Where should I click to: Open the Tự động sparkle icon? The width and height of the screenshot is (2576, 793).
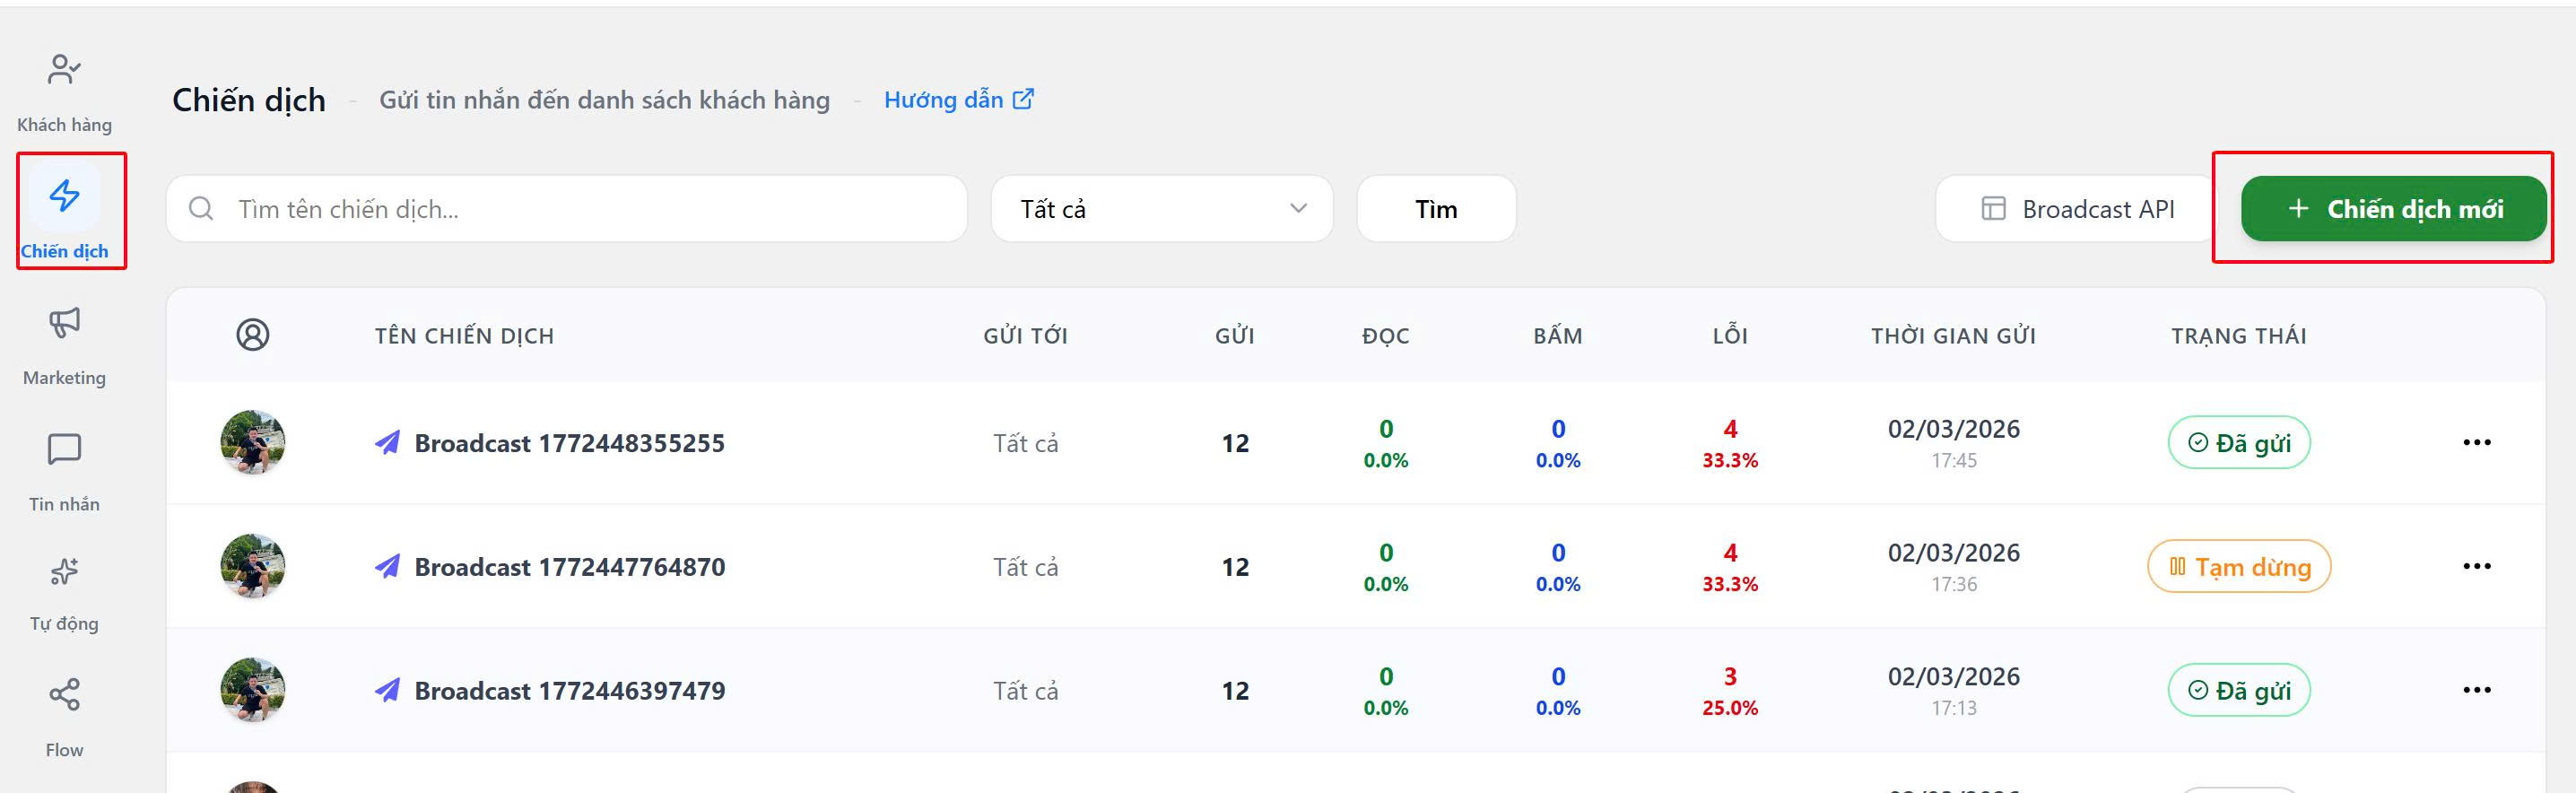point(64,572)
